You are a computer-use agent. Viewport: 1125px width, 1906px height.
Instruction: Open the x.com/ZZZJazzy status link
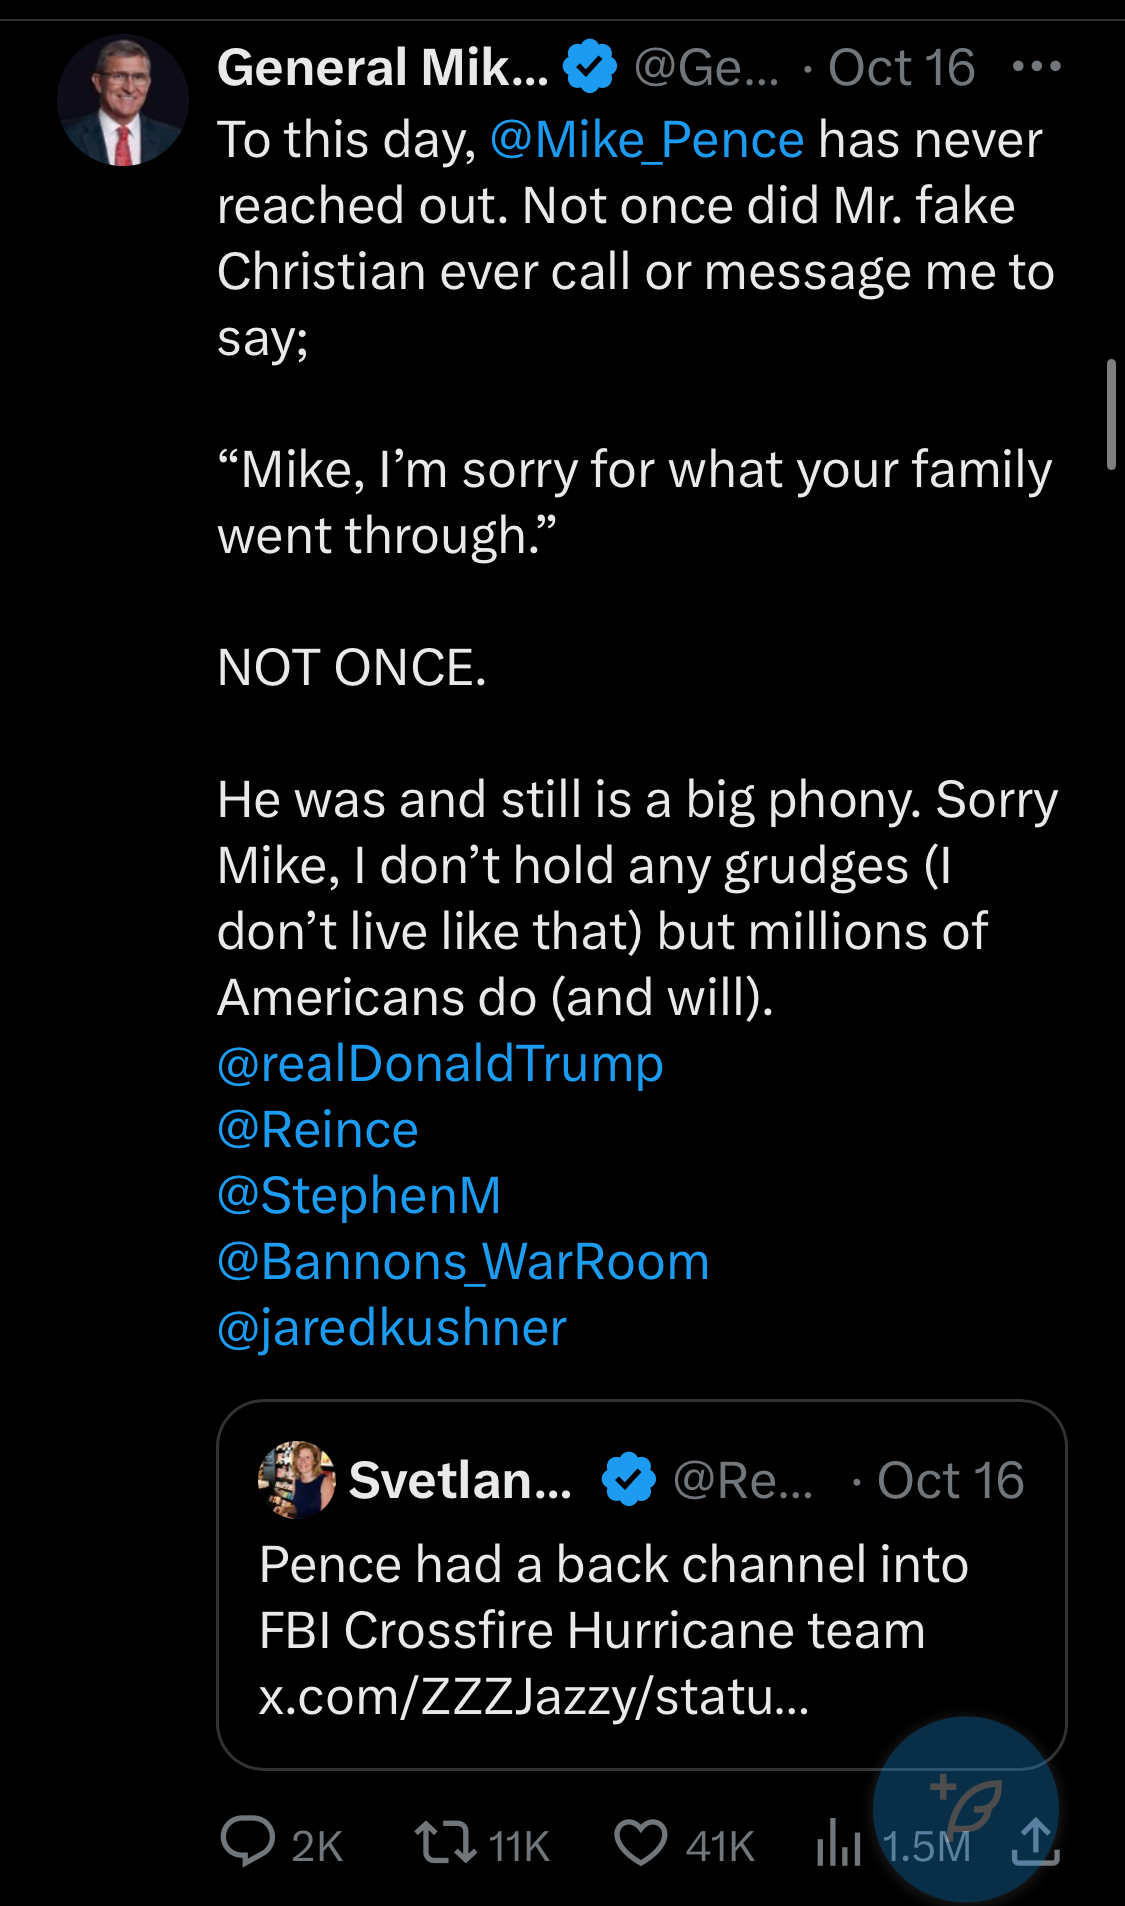tap(533, 1696)
